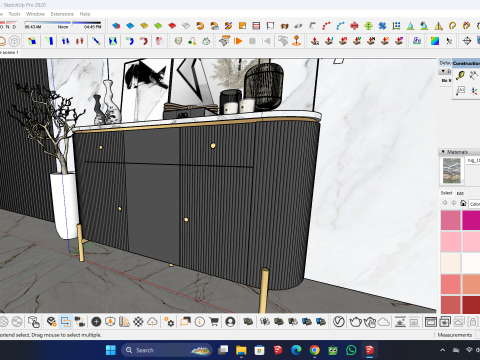
Task: Open the Edit tab in Materials
Action: click(x=460, y=193)
